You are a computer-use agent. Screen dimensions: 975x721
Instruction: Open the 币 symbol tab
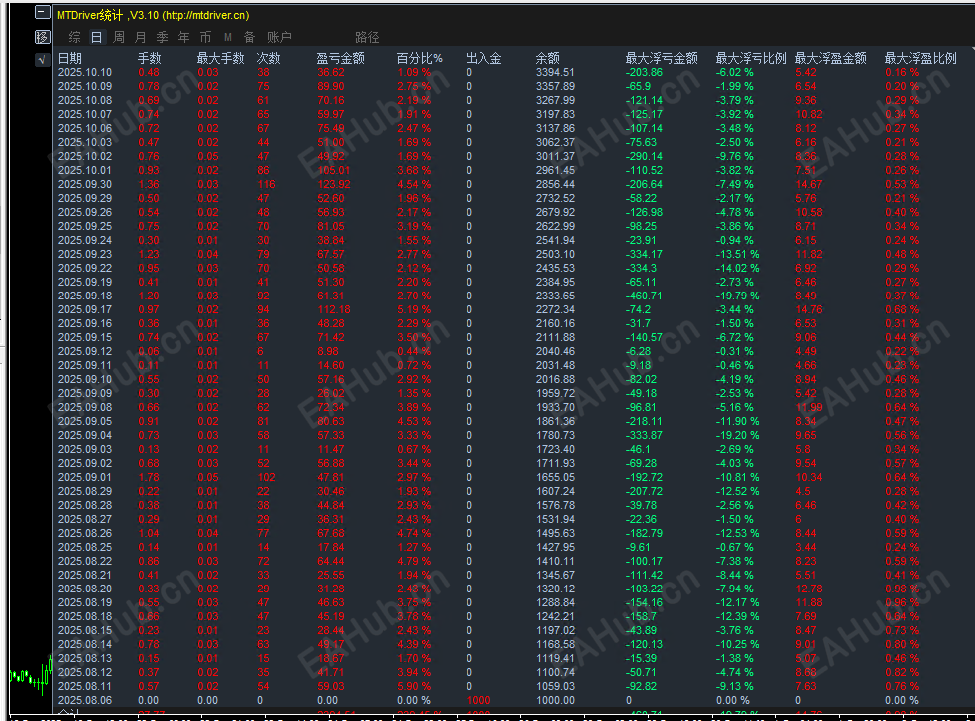(x=205, y=37)
